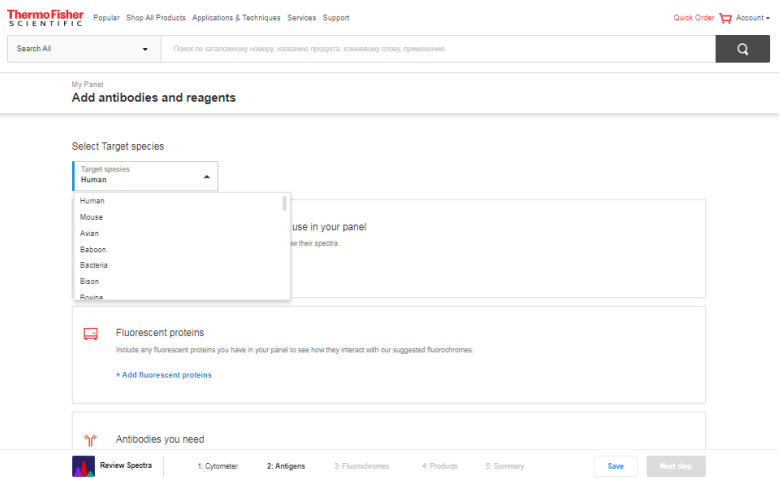Click the antibody Y-shaped icon
This screenshot has width=780, height=478.
(90, 439)
